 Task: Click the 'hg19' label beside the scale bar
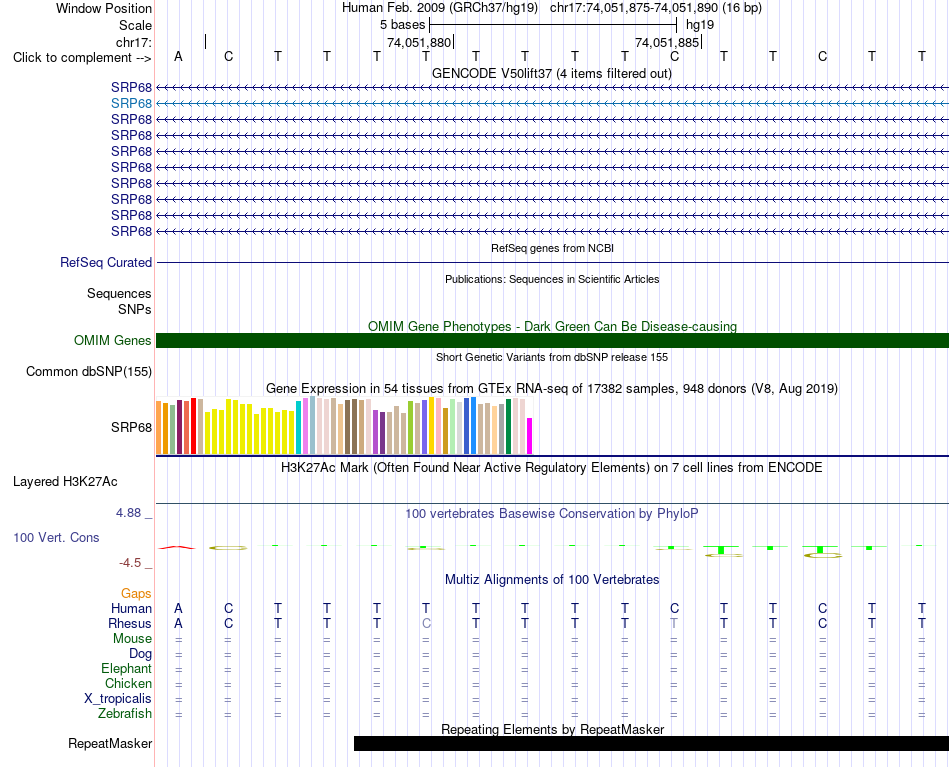point(700,25)
